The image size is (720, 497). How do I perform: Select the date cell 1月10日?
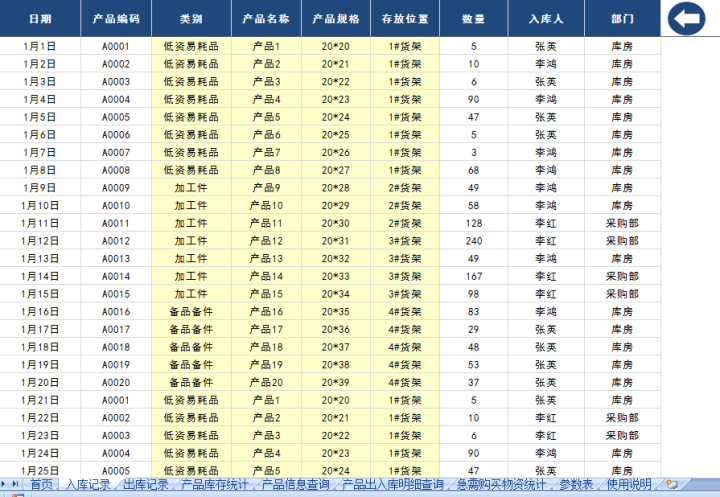pyautogui.click(x=40, y=205)
